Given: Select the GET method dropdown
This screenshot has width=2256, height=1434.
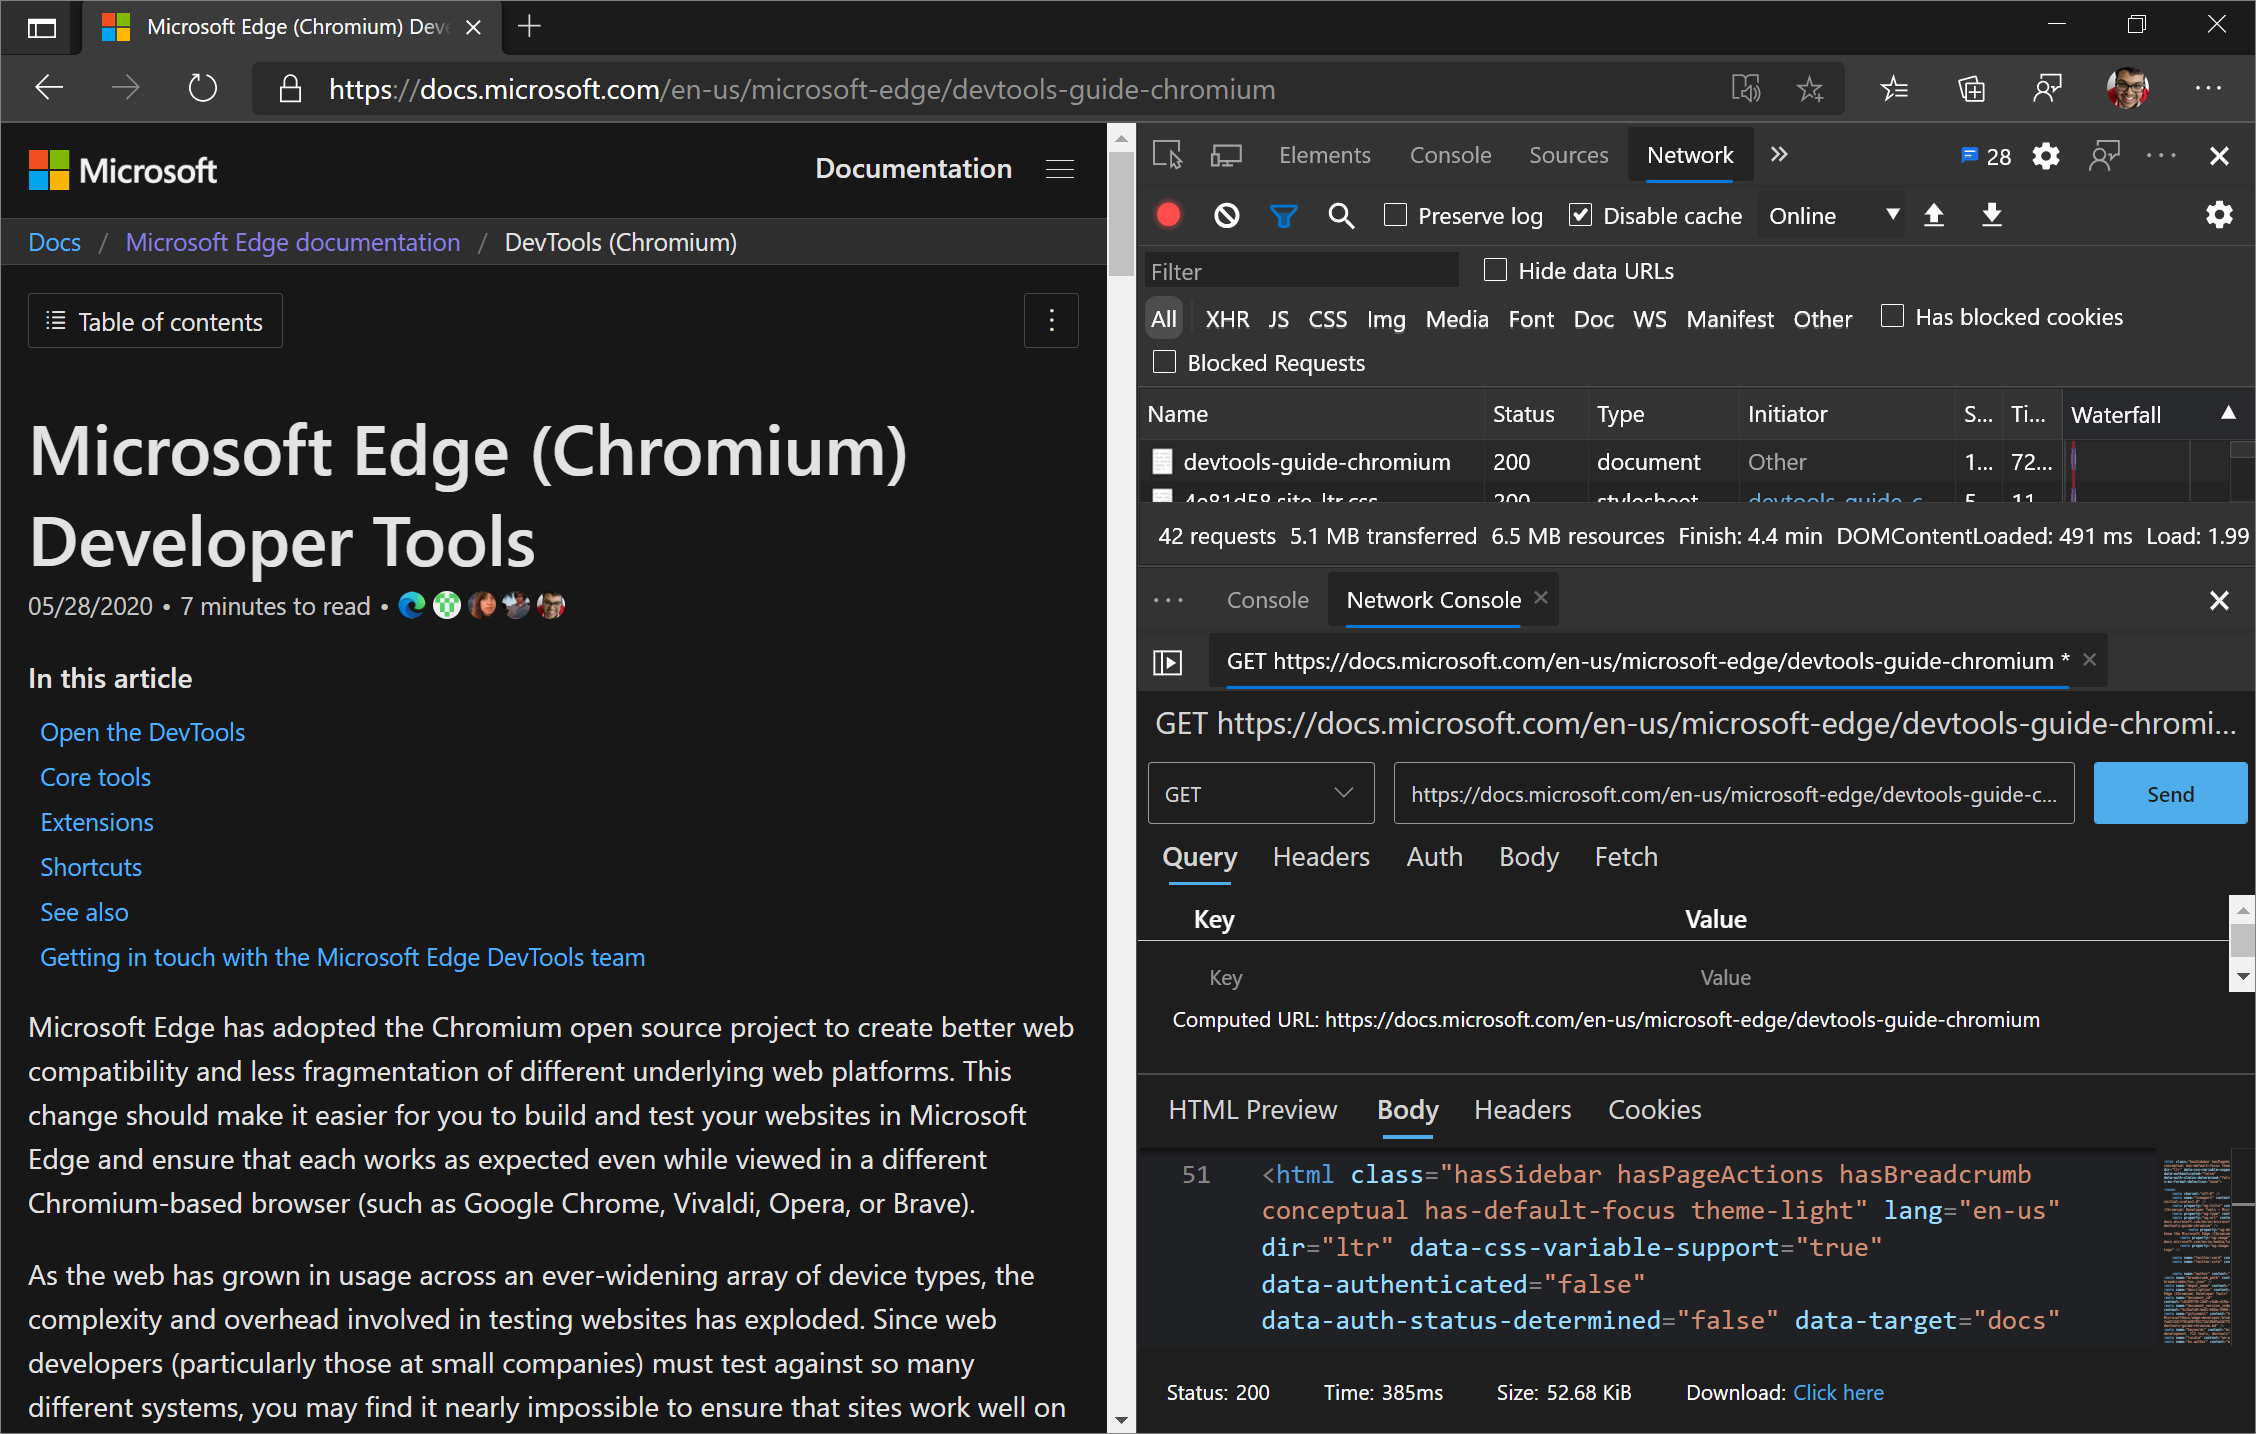Looking at the screenshot, I should click(x=1256, y=793).
